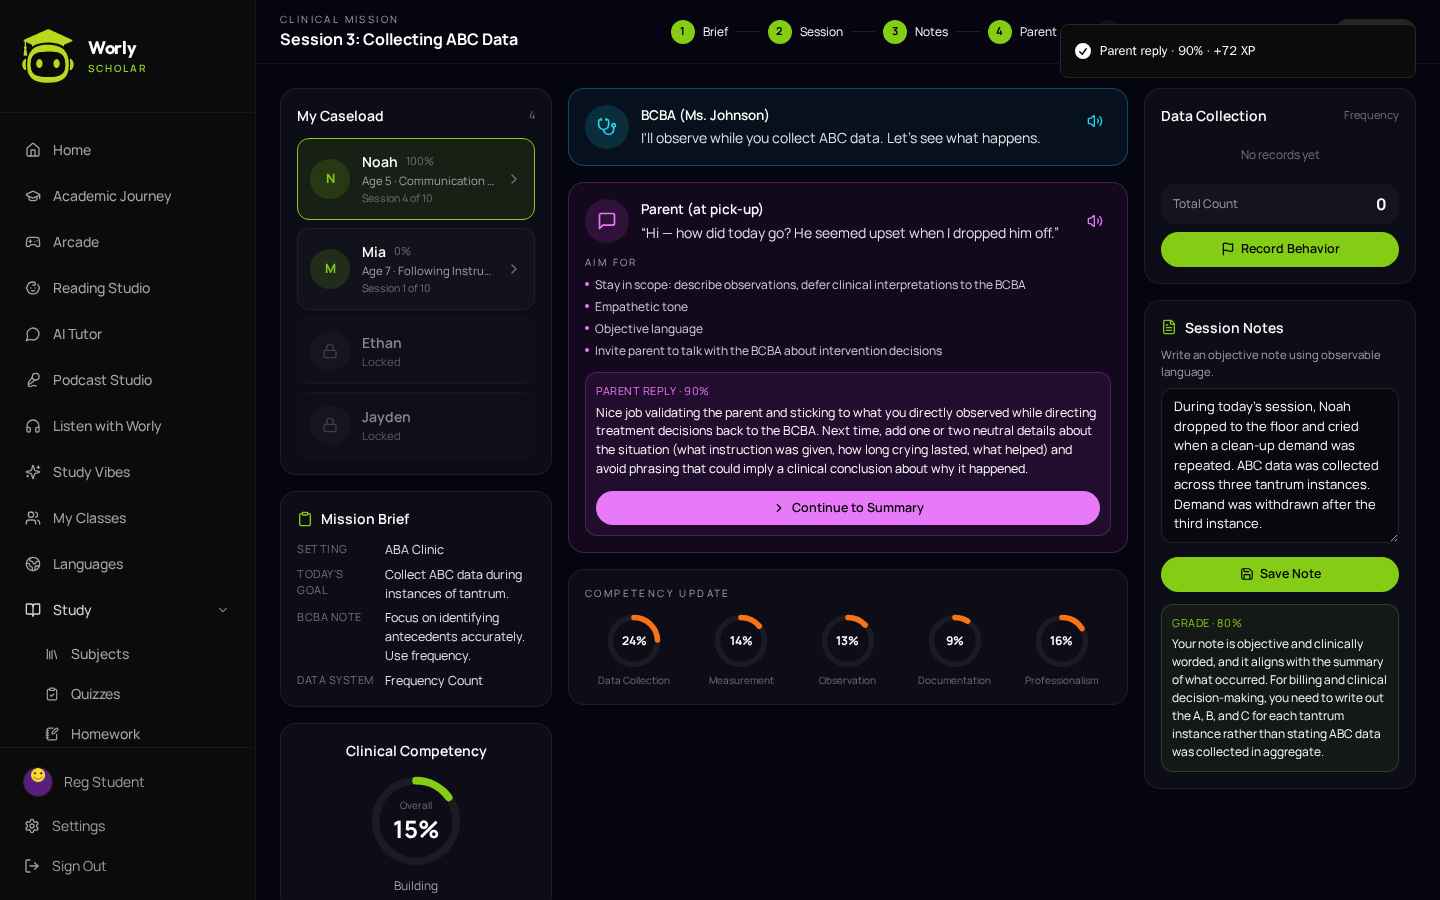Click the lock icon beside Ethan
The height and width of the screenshot is (900, 1440).
(330, 351)
